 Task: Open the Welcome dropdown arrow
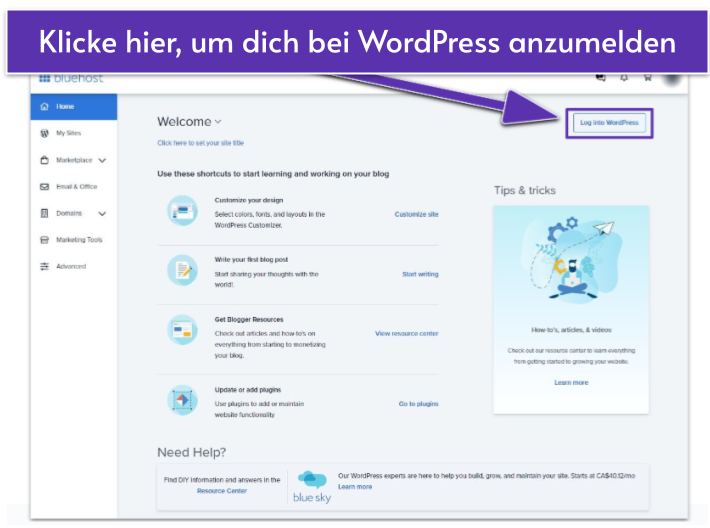pos(218,121)
